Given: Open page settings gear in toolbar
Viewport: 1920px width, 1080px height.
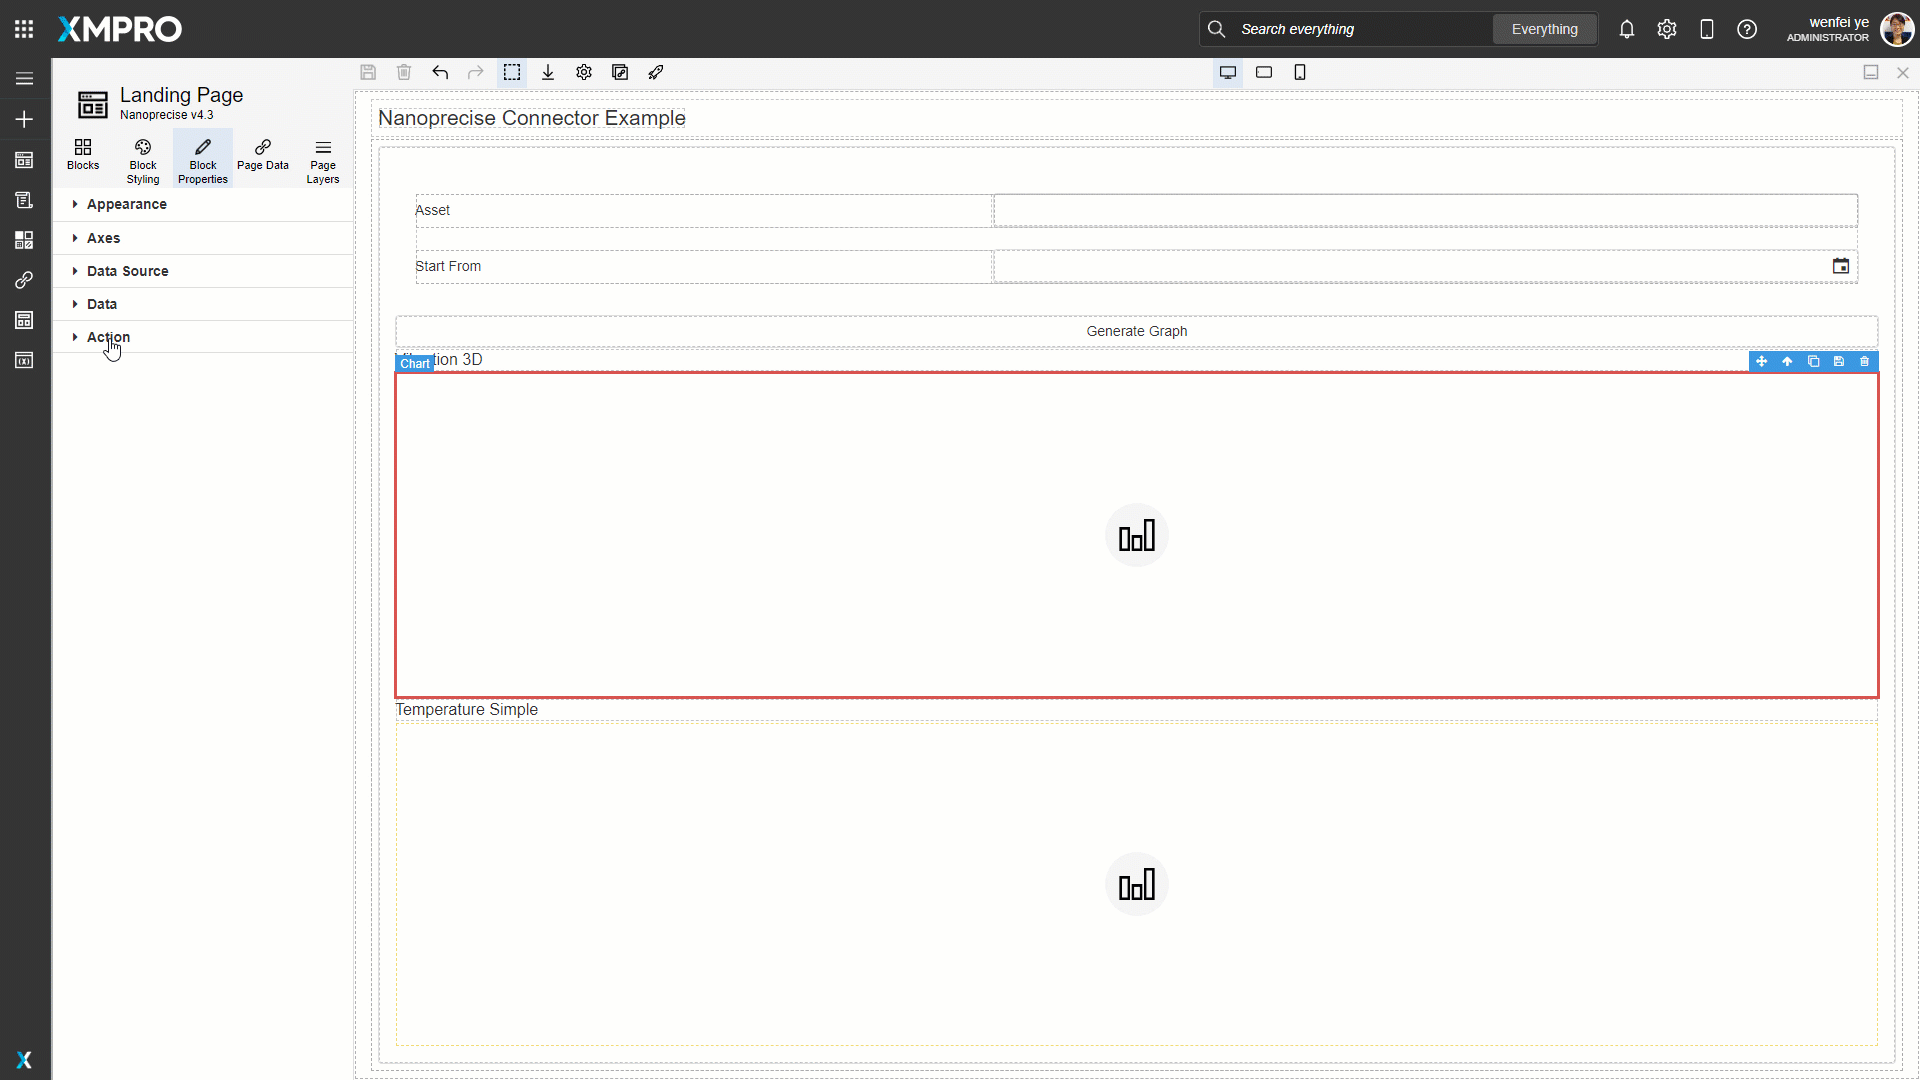Looking at the screenshot, I should (x=584, y=72).
